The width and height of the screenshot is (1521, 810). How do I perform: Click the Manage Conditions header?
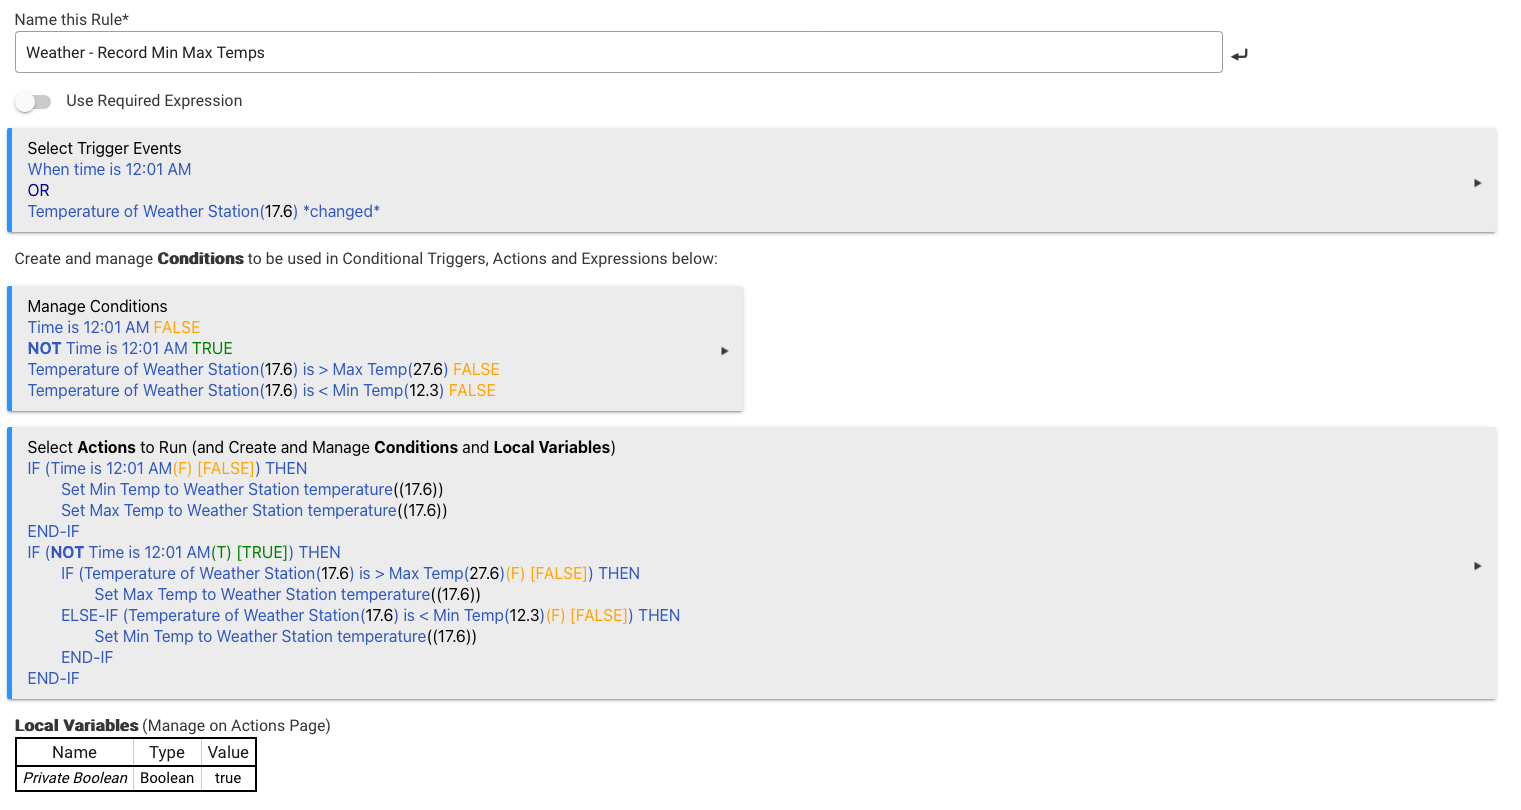[97, 307]
